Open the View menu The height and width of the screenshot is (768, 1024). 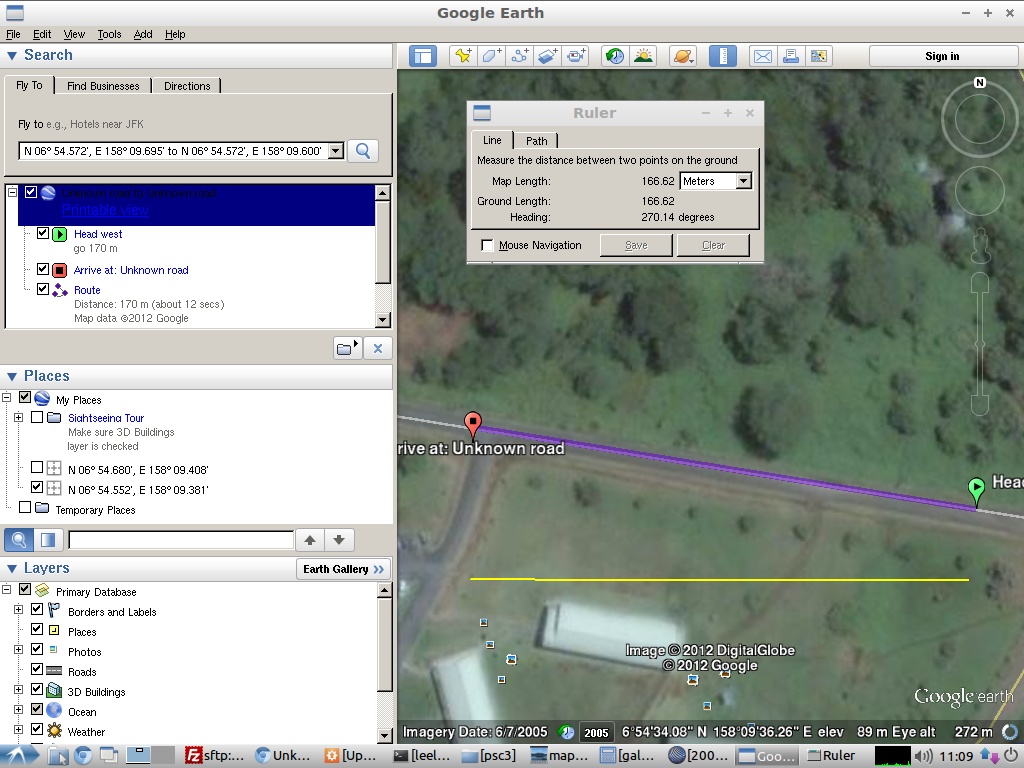pos(74,34)
